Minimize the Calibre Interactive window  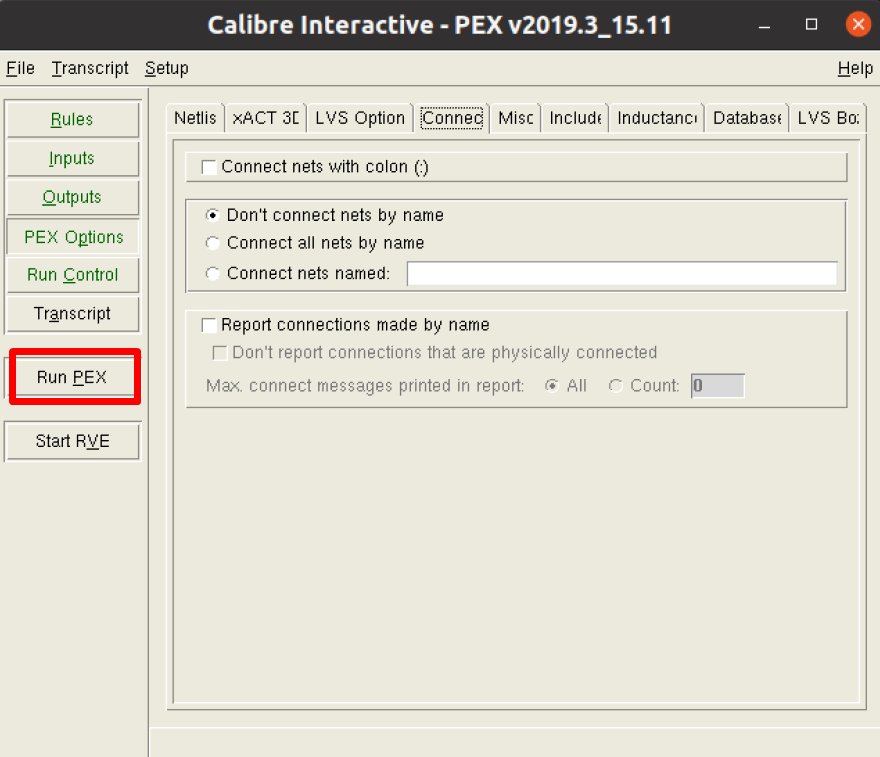point(764,25)
